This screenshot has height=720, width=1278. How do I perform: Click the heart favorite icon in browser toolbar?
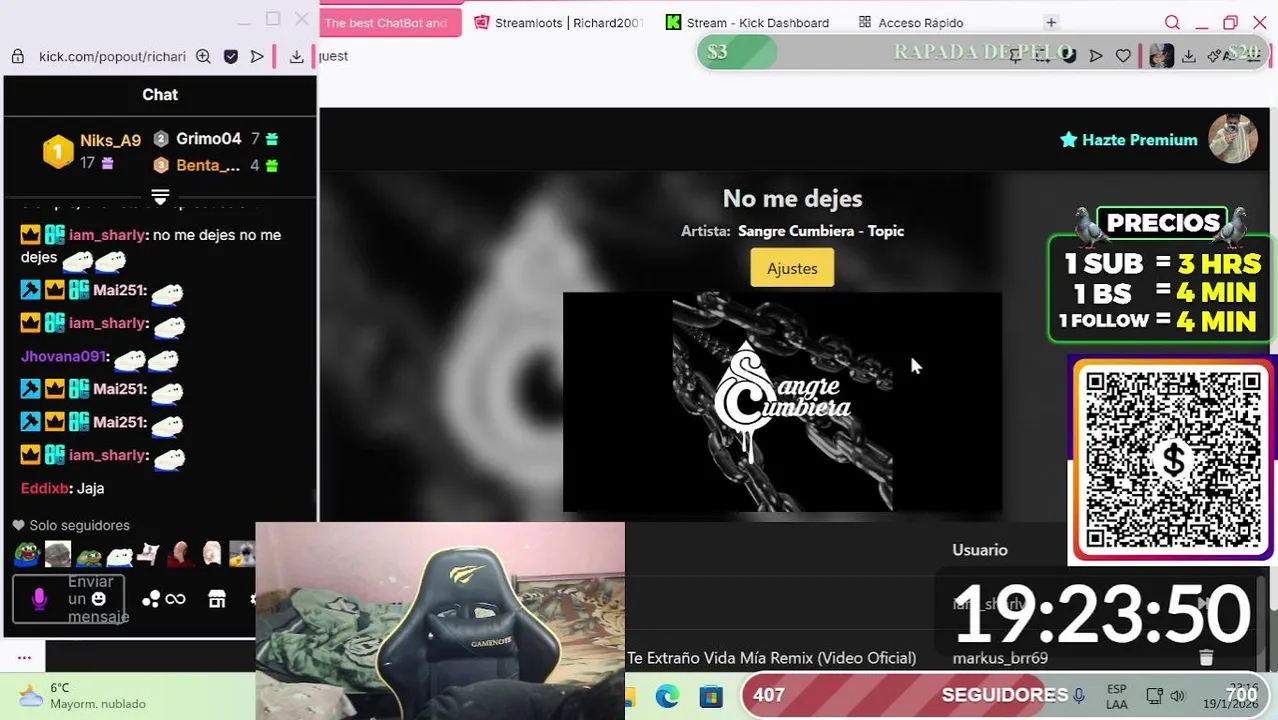tap(1123, 56)
